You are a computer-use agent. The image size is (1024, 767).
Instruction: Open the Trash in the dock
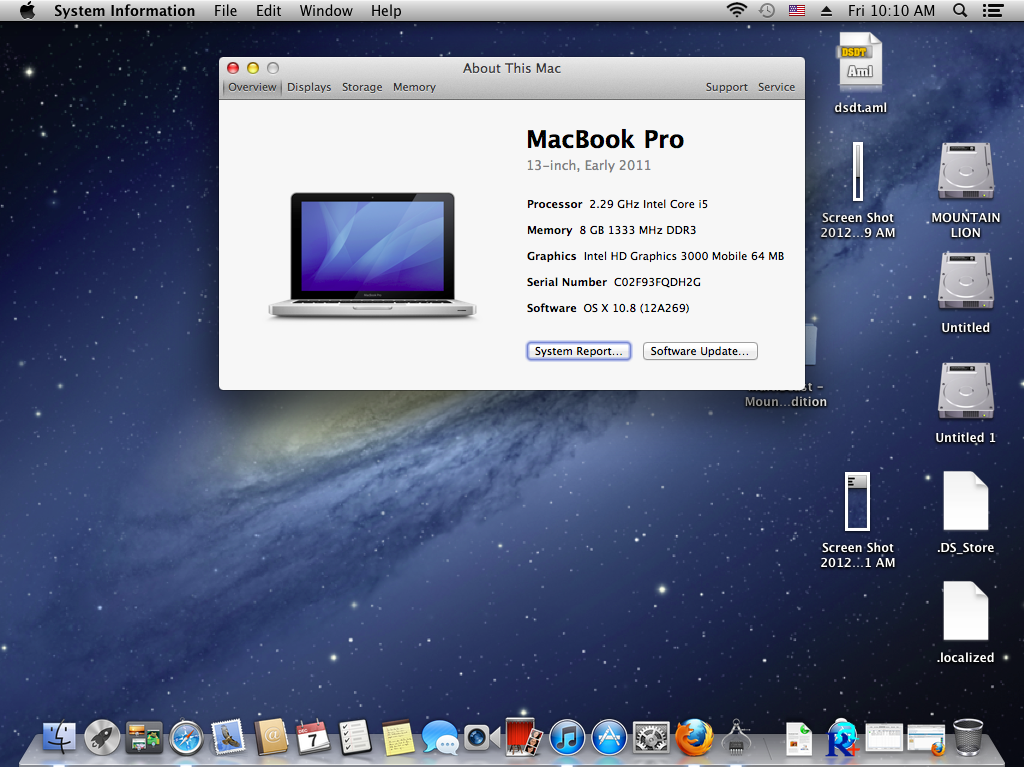(x=967, y=738)
